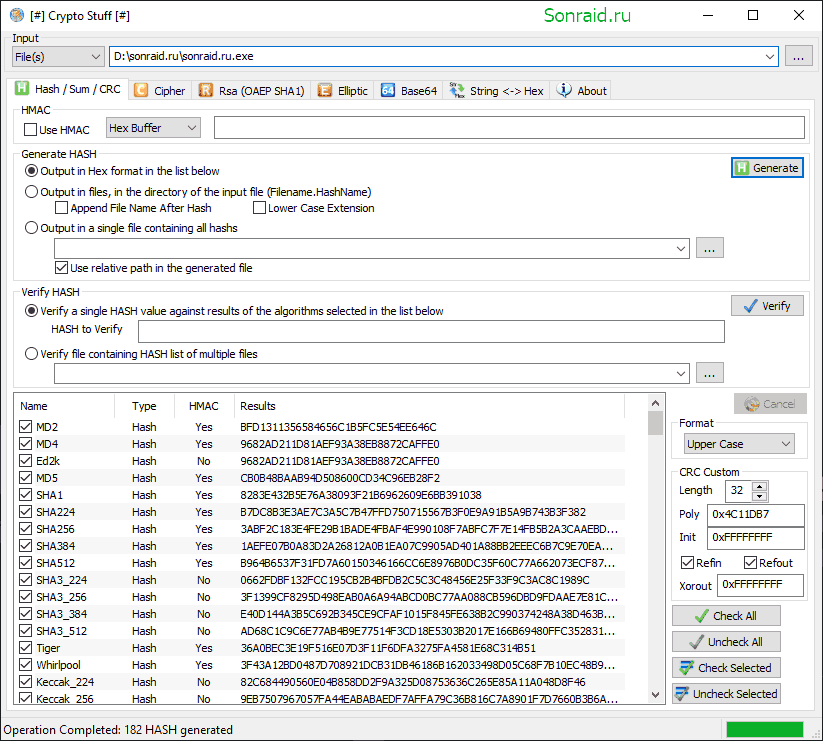
Task: Untick Use relative path checkbox
Action: click(61, 268)
